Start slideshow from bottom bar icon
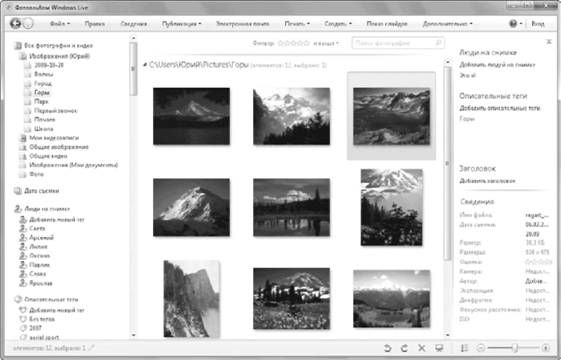 click(439, 348)
